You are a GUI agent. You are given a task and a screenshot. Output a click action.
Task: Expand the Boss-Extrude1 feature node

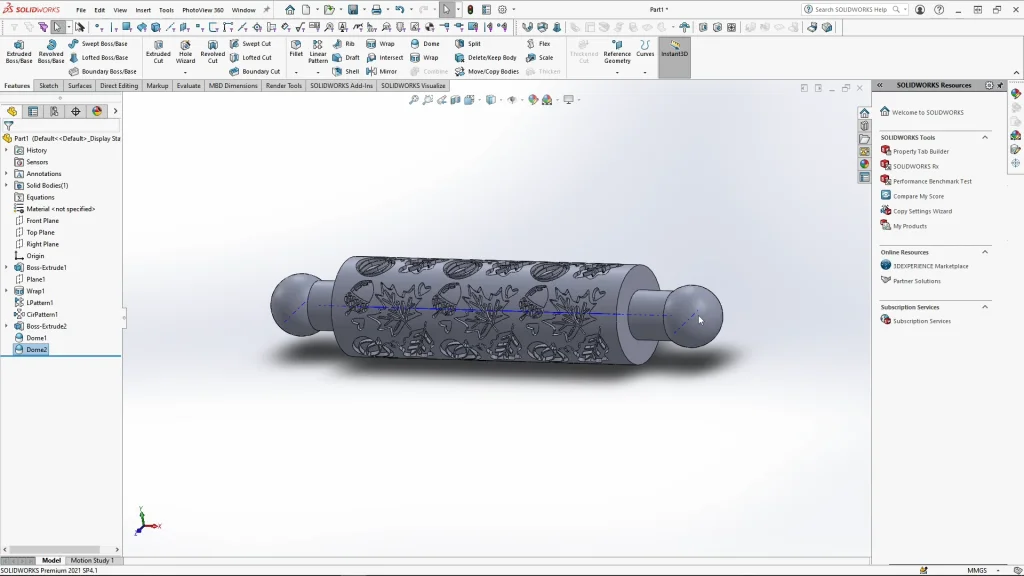[6, 268]
